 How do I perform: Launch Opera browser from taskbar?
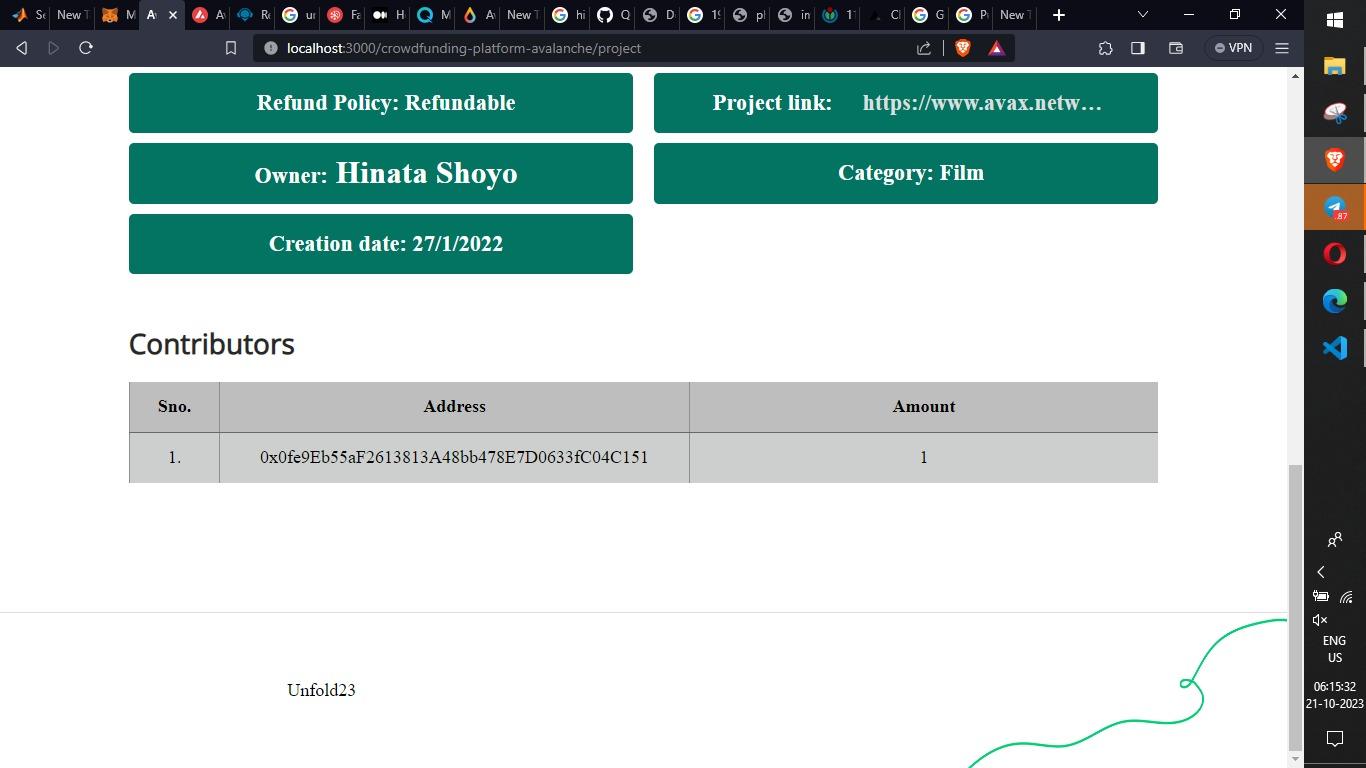1335,254
